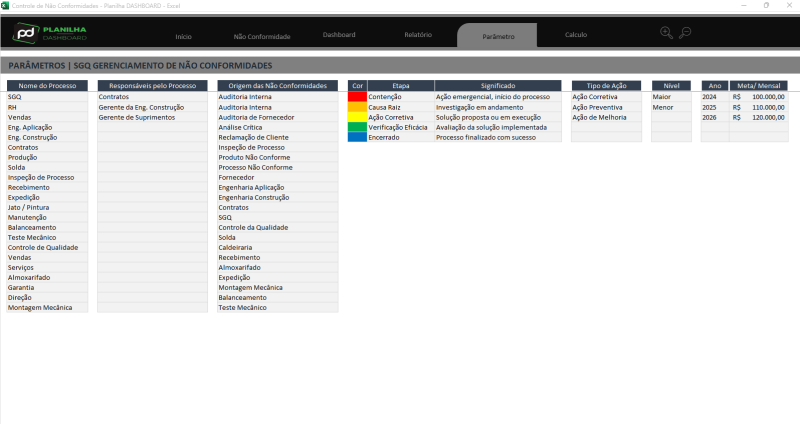800x424 pixels.
Task: Click the Nome do Processo column header
Action: [48, 86]
